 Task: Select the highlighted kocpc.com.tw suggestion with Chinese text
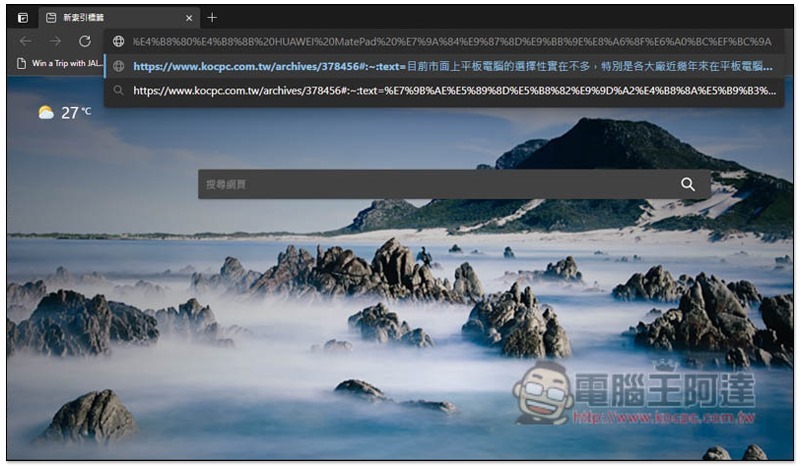450,66
